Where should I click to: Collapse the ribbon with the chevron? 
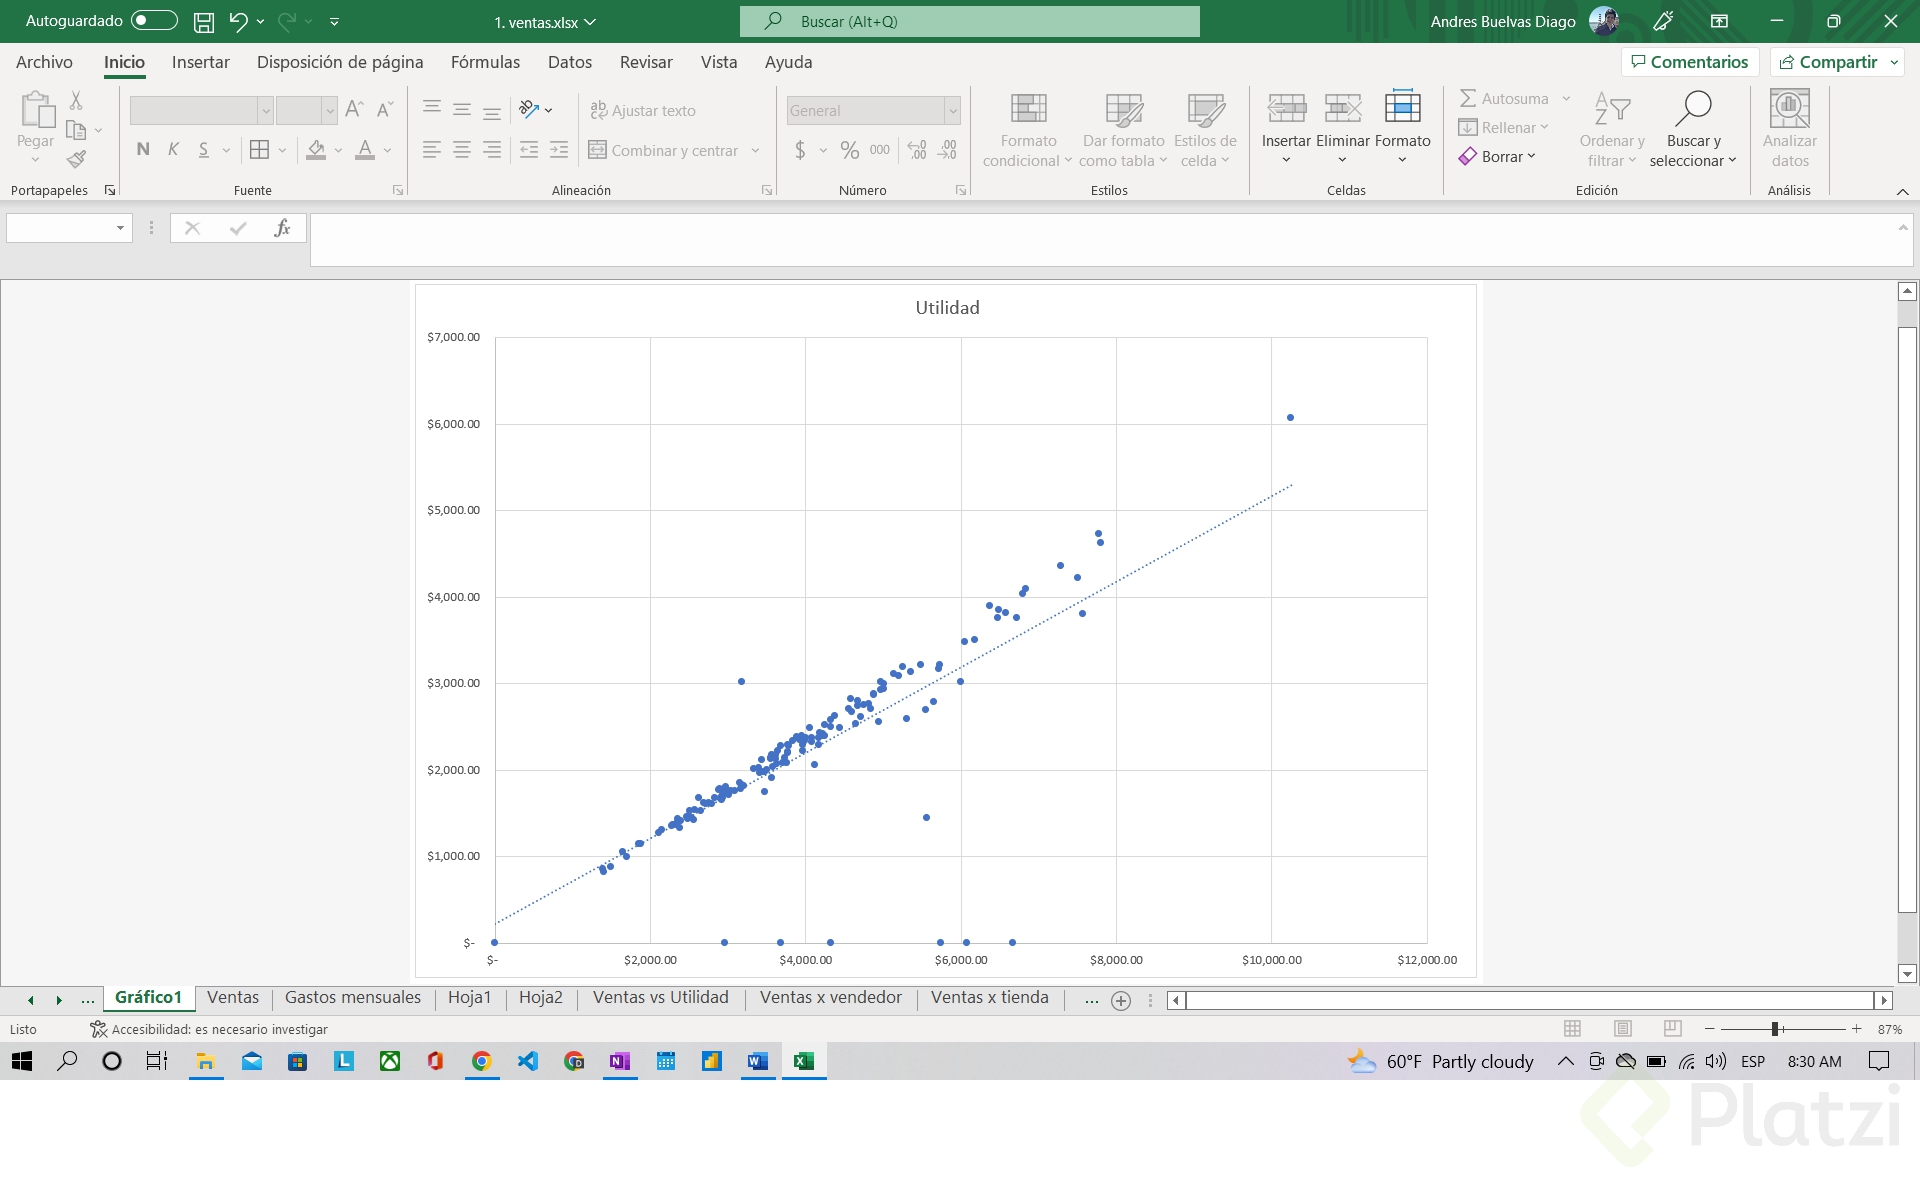[1902, 191]
